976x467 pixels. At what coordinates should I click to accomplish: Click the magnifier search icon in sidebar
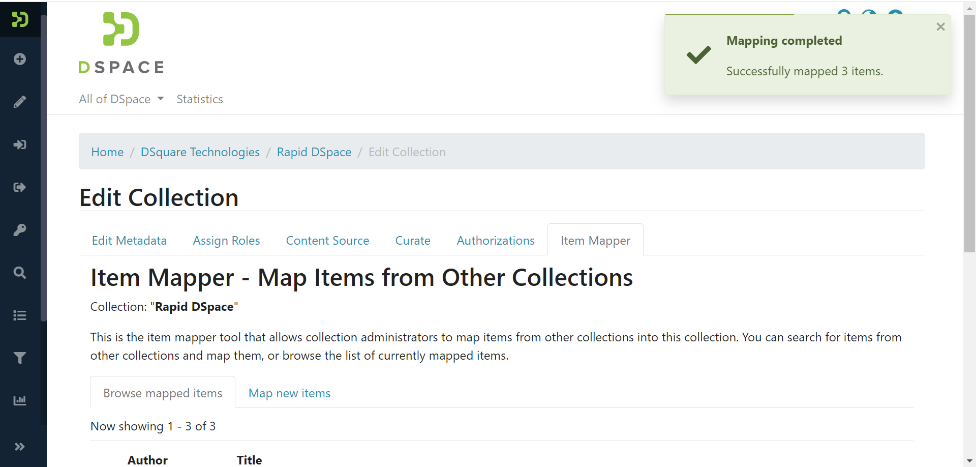tap(20, 272)
